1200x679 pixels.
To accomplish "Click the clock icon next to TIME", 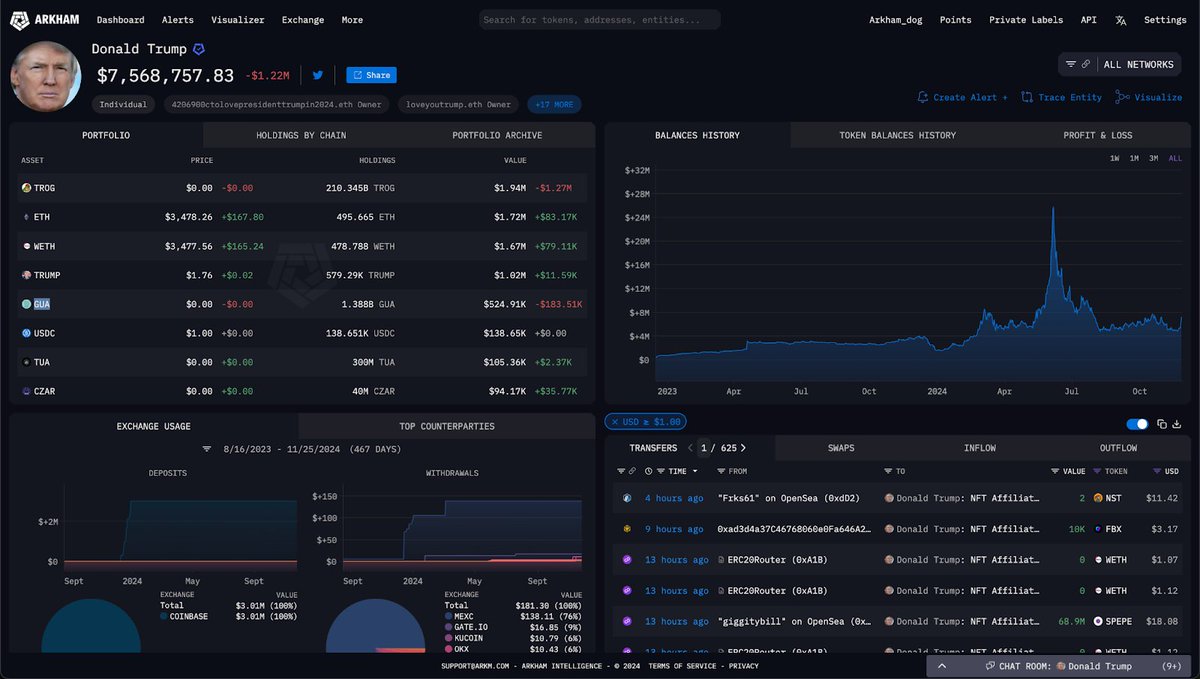I will point(649,471).
